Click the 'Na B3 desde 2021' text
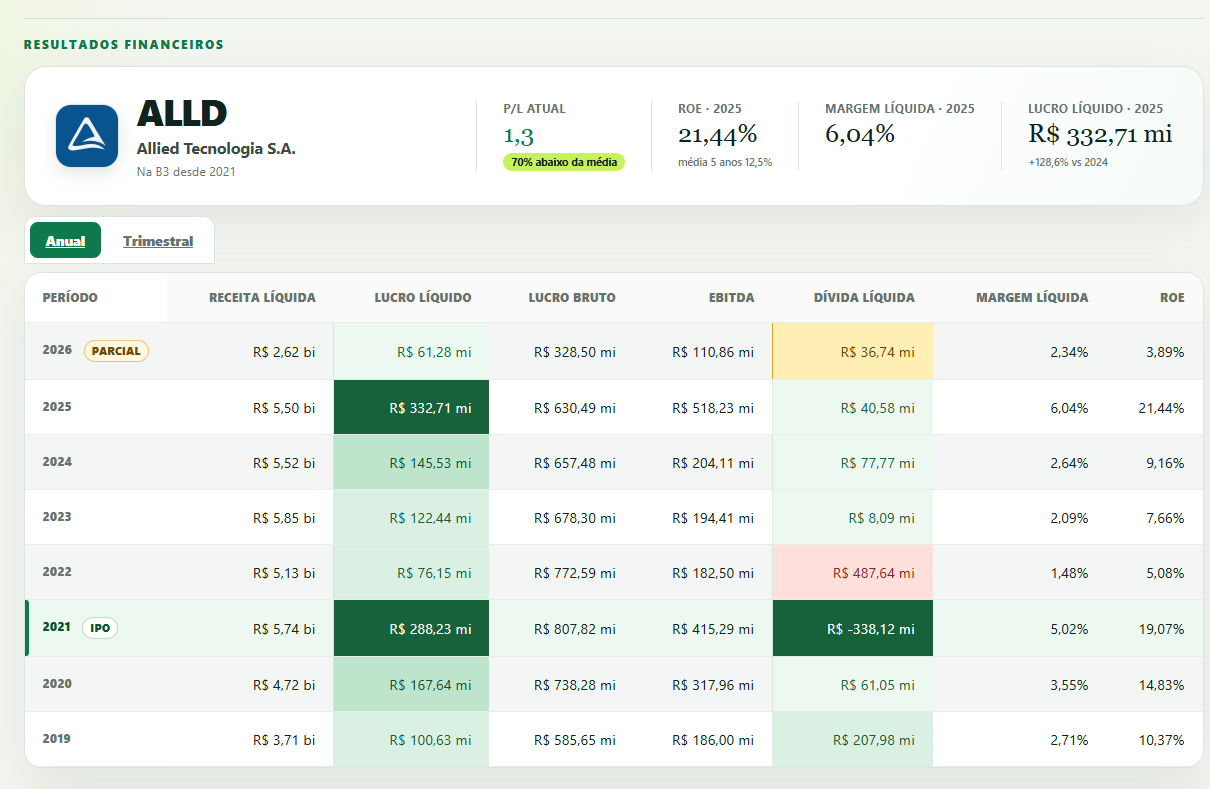 [186, 172]
